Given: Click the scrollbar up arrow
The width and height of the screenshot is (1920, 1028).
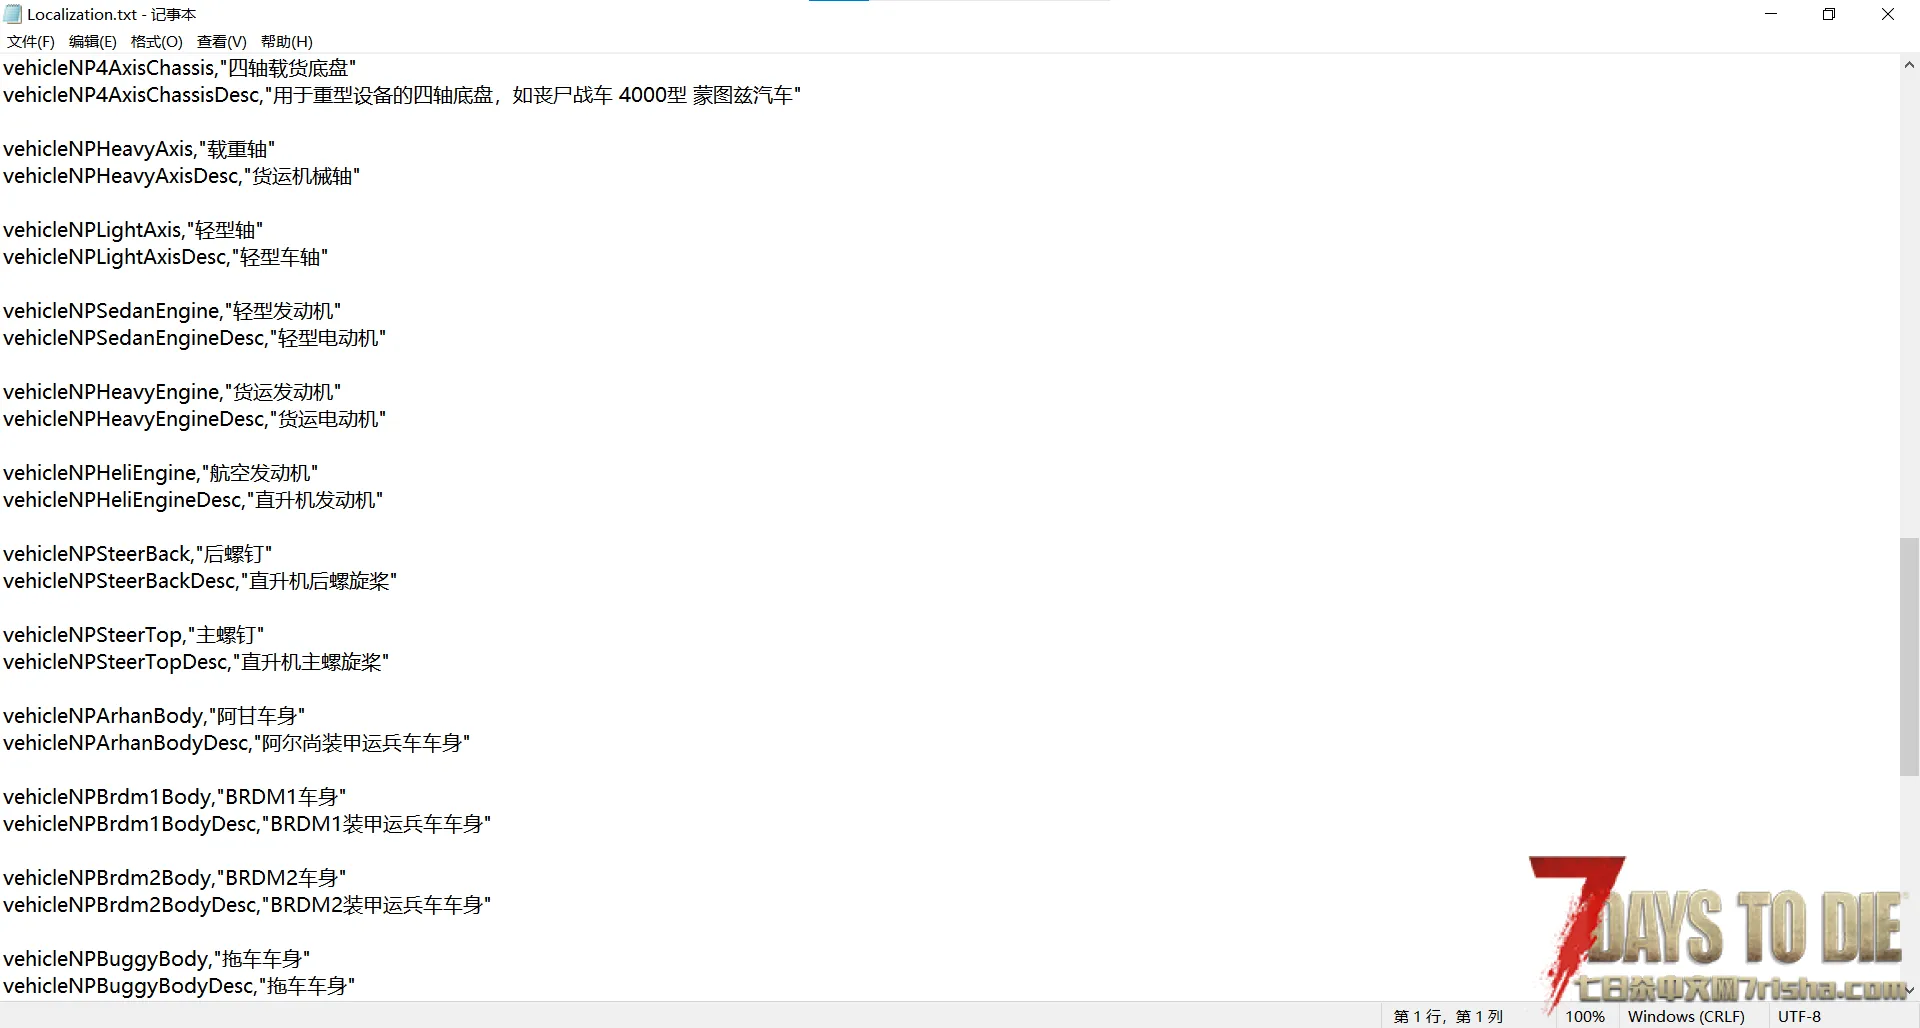Looking at the screenshot, I should coord(1909,65).
